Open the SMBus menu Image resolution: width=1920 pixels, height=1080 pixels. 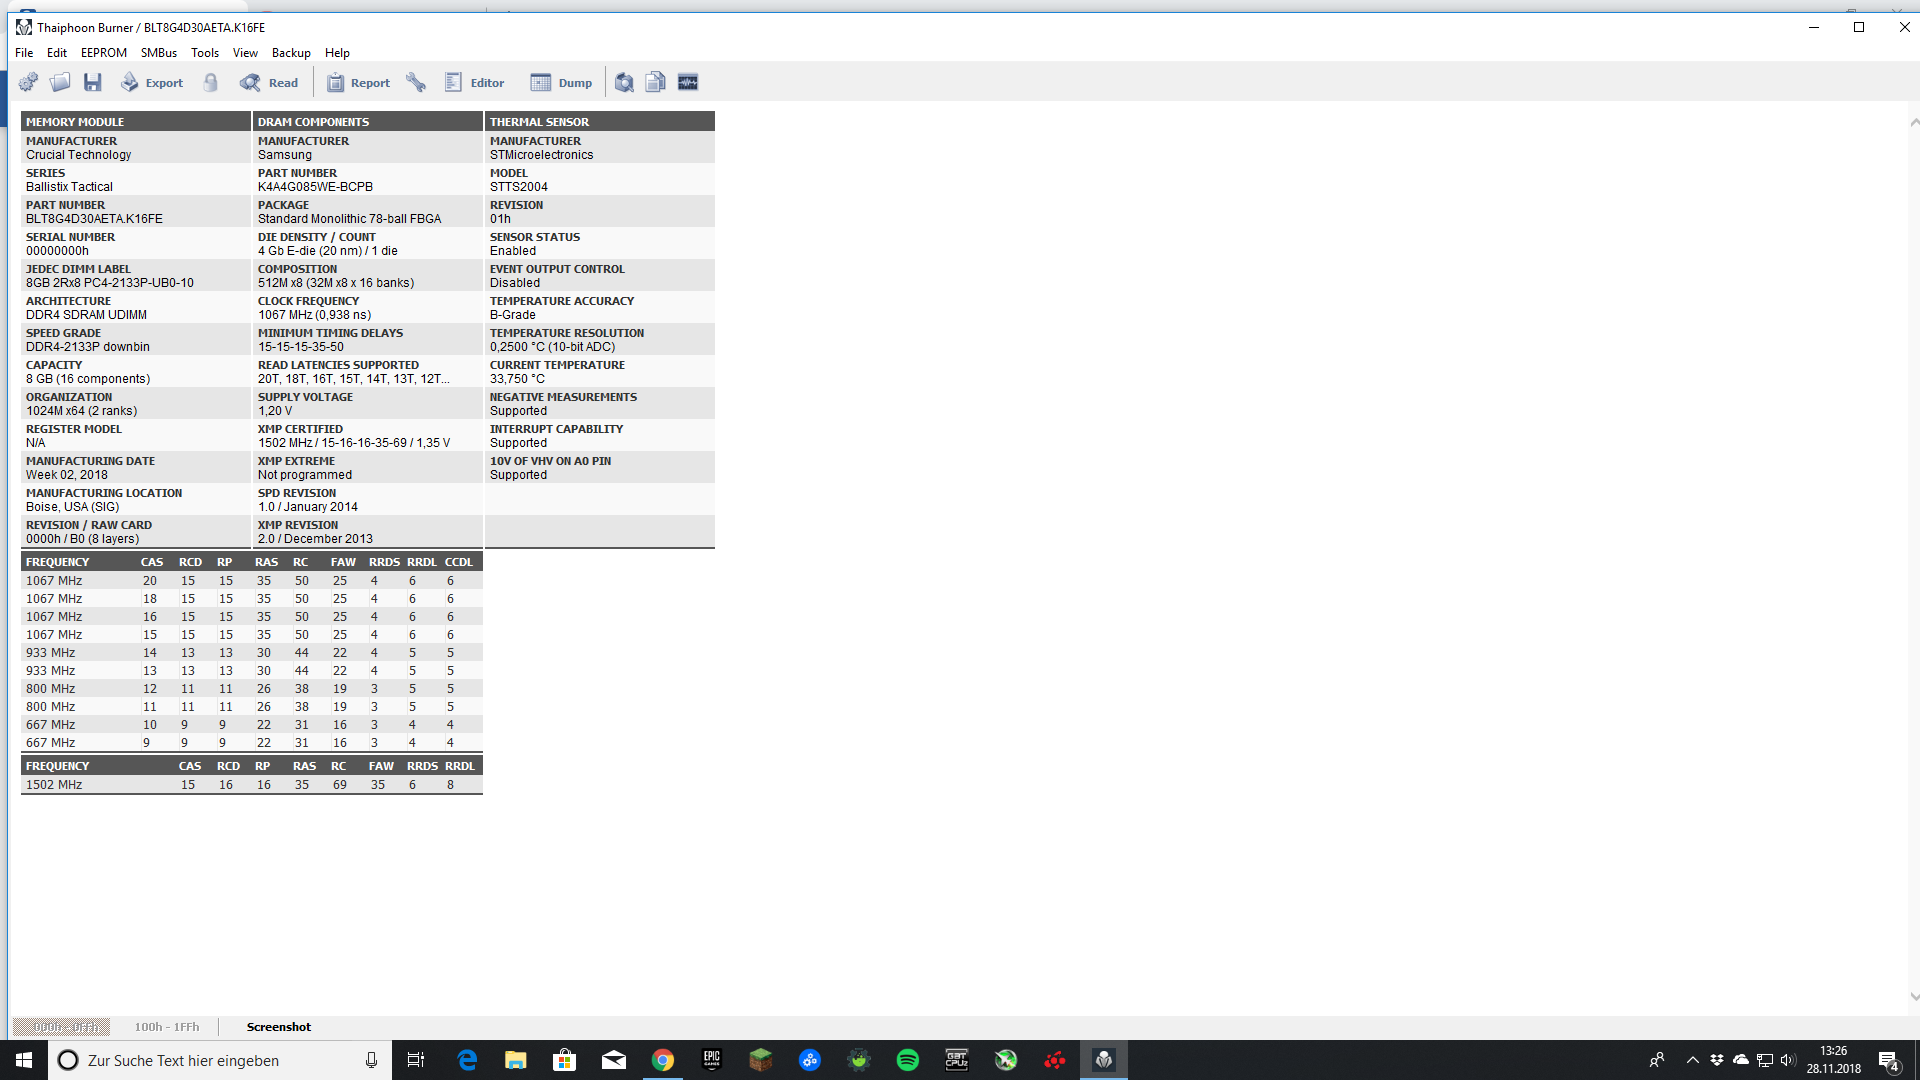159,53
